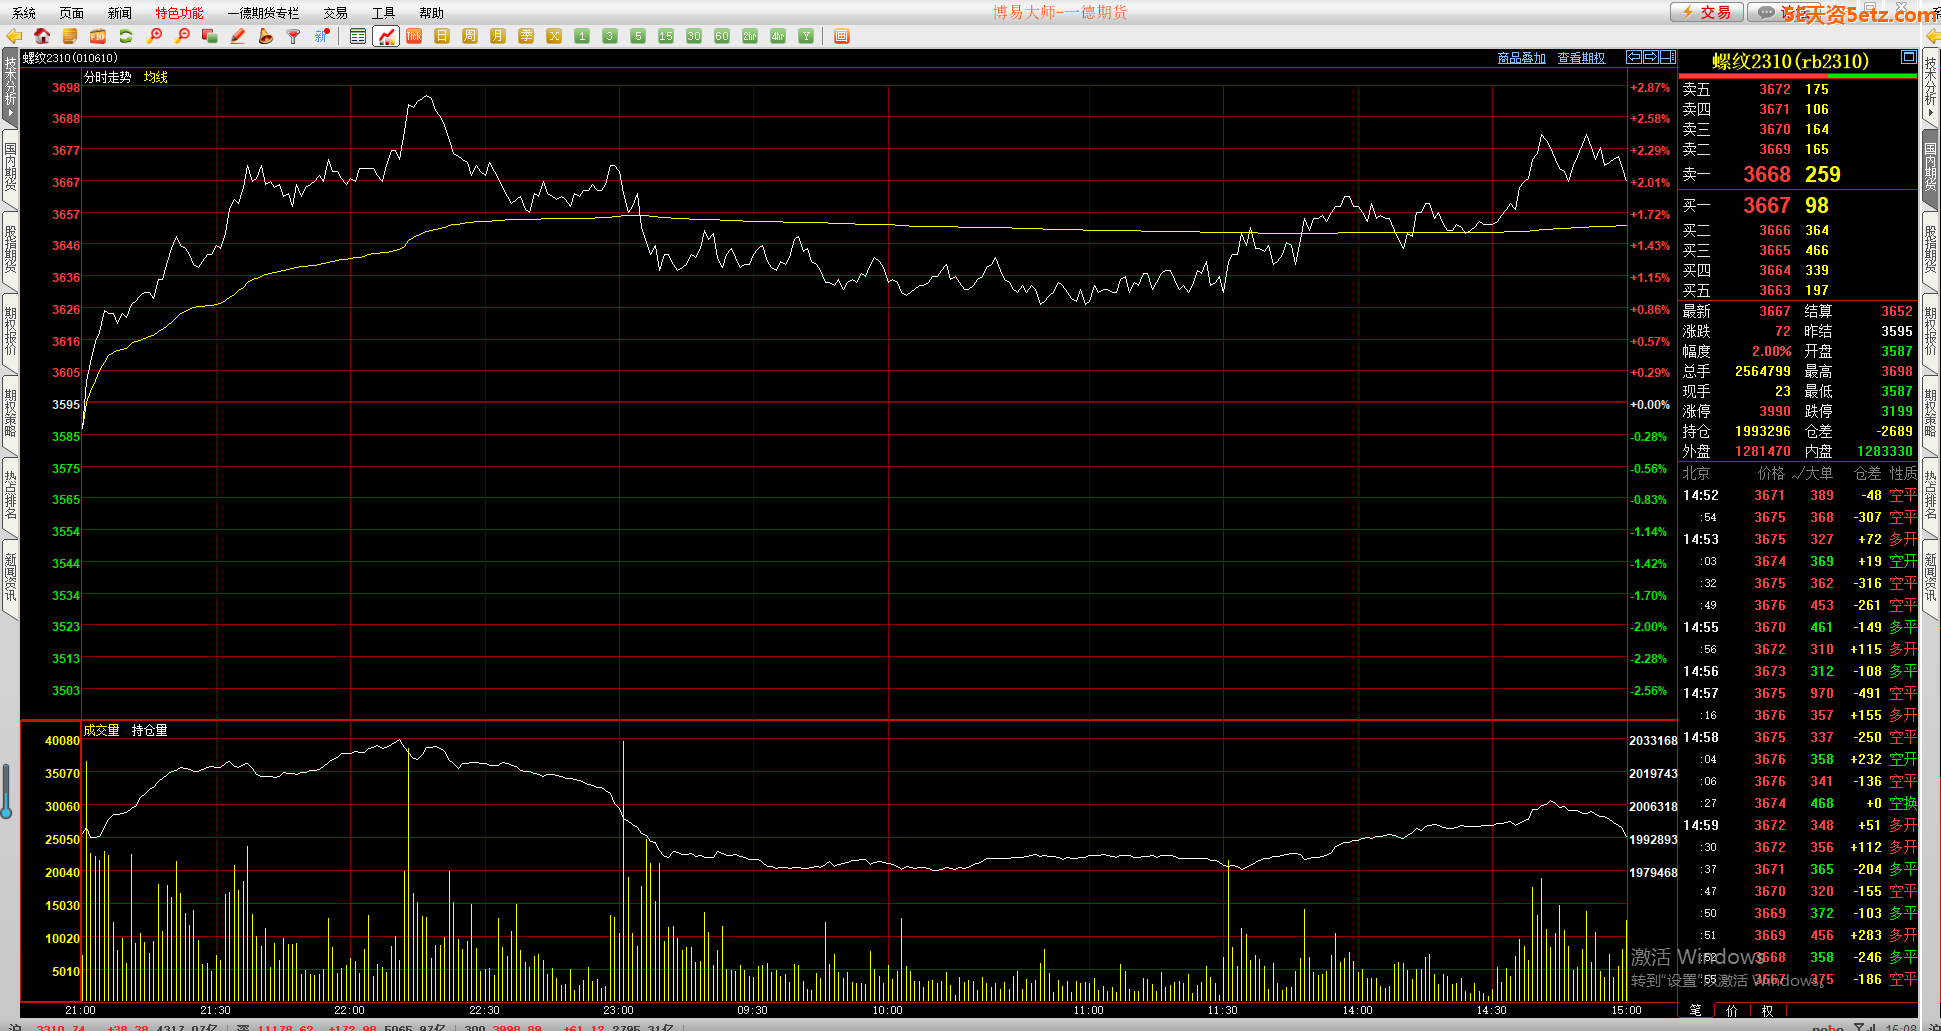Image resolution: width=1941 pixels, height=1031 pixels.
Task: Open the 帮助 menu
Action: (431, 13)
